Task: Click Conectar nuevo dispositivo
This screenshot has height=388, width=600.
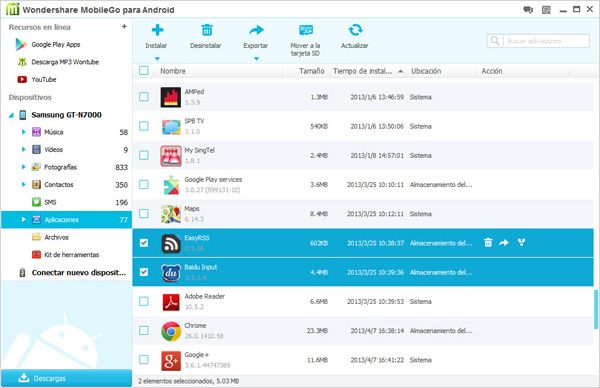Action: click(79, 273)
